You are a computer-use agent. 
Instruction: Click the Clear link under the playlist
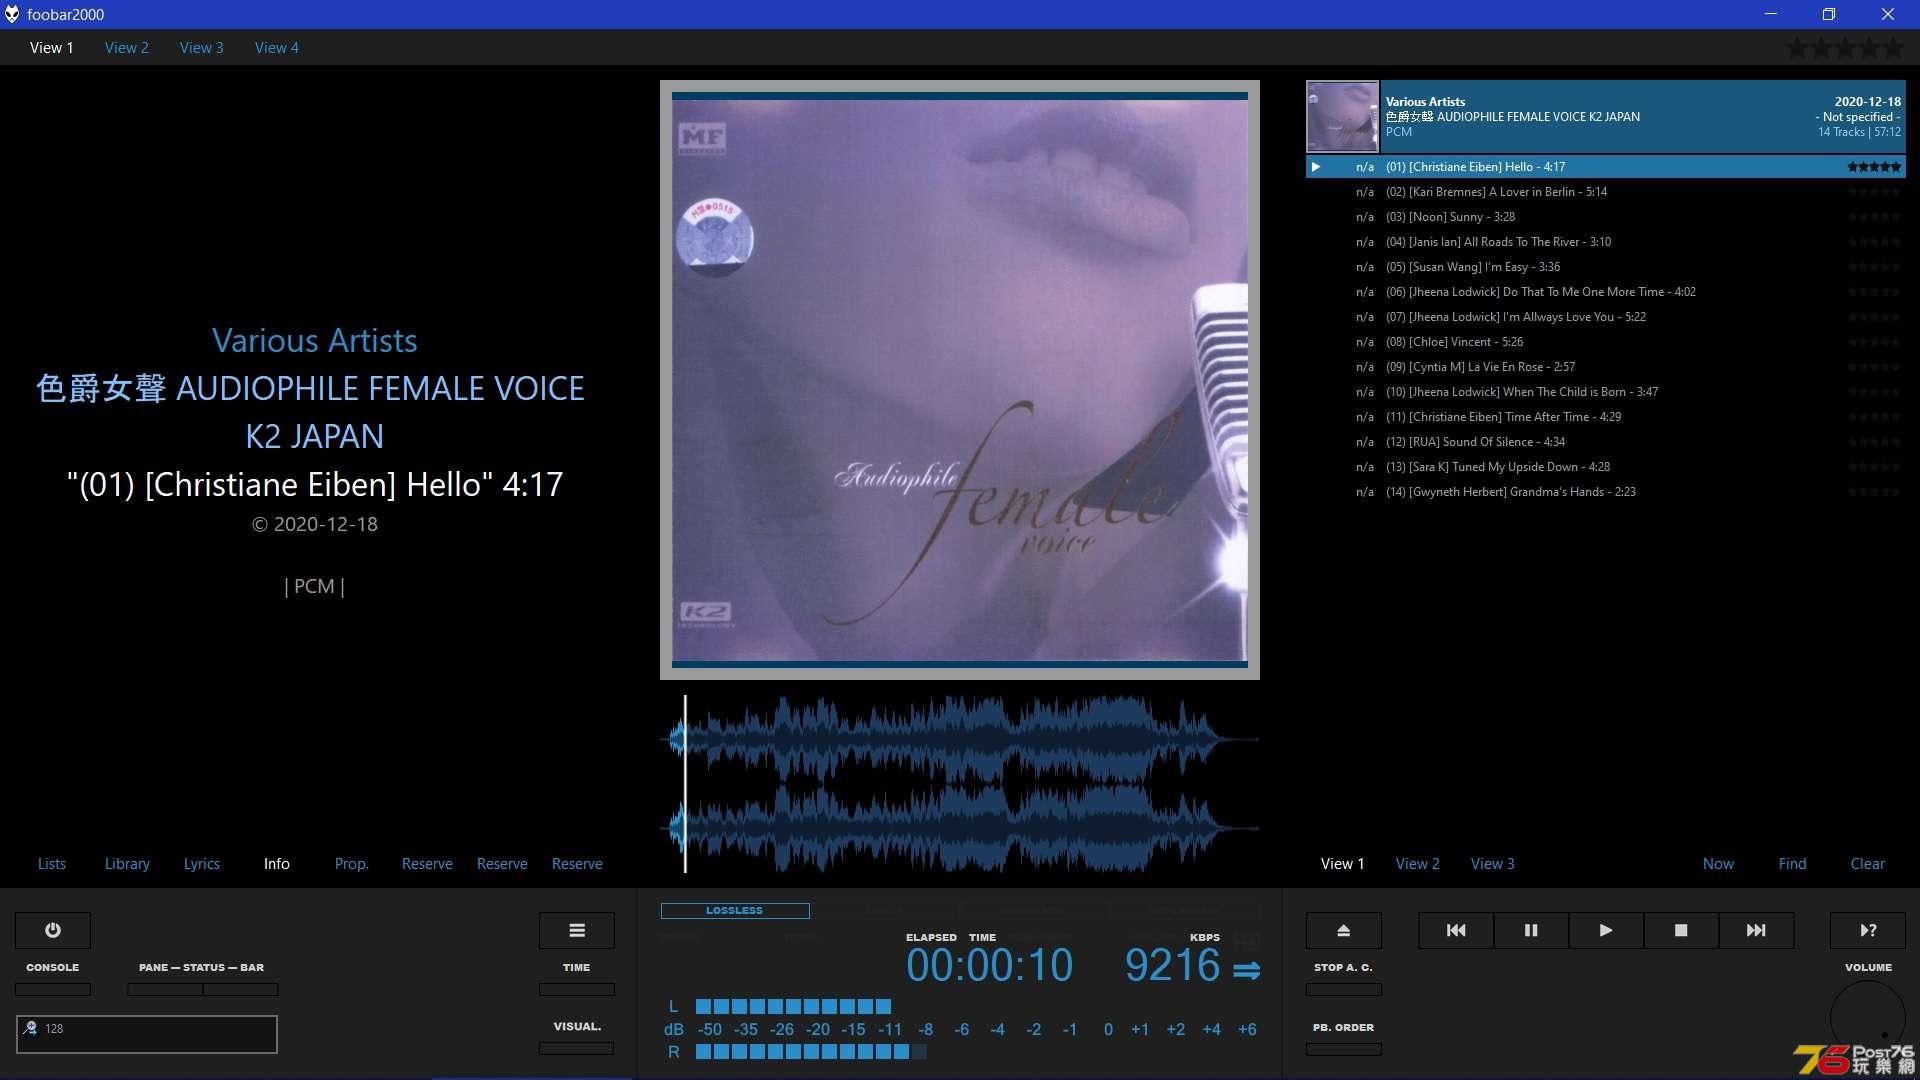[x=1868, y=863]
